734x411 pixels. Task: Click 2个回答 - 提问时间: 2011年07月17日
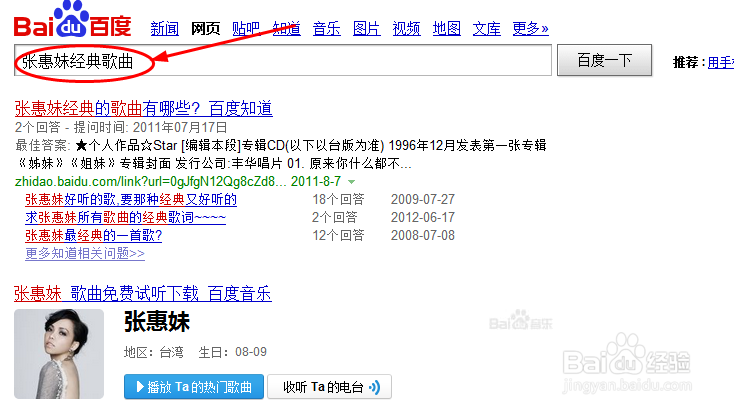pyautogui.click(x=121, y=127)
